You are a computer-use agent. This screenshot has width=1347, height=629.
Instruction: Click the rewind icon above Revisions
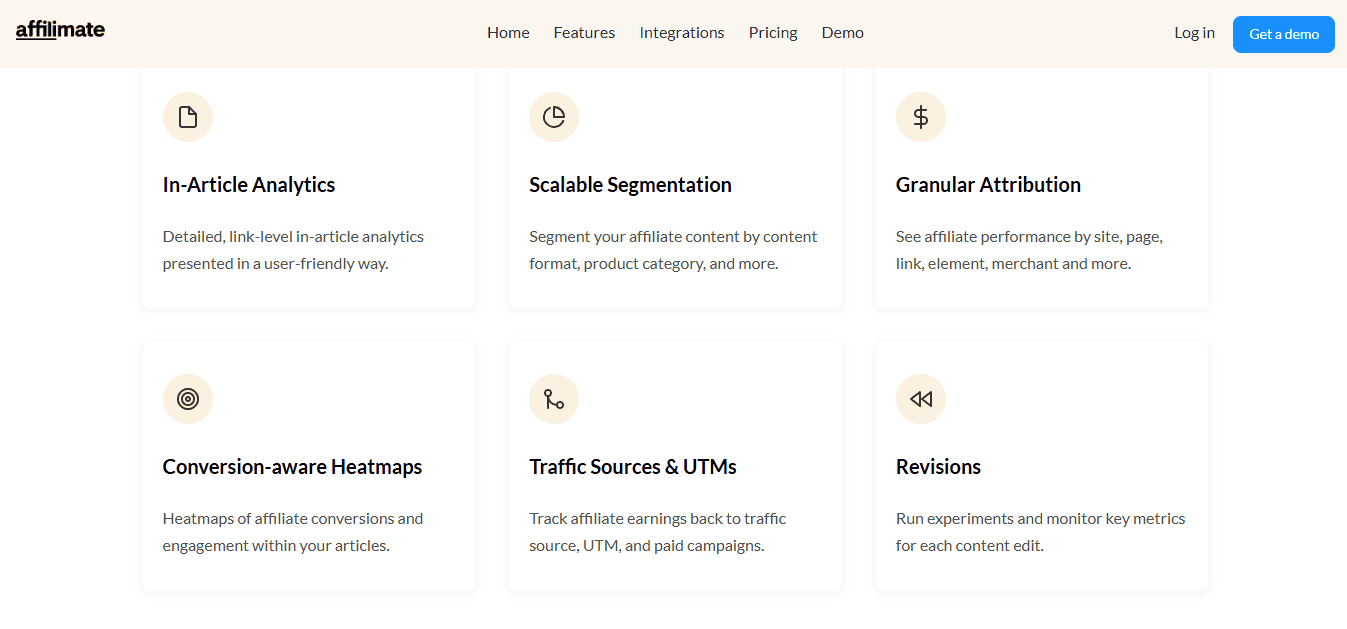click(x=921, y=399)
